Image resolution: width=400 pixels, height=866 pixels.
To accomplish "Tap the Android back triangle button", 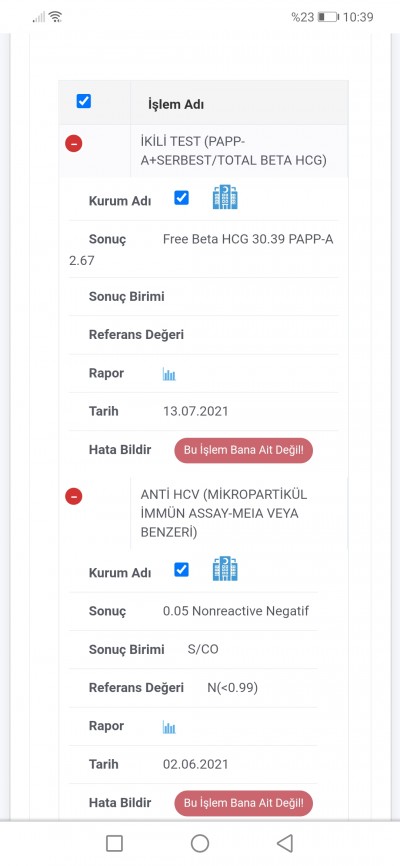I will pyautogui.click(x=285, y=843).
